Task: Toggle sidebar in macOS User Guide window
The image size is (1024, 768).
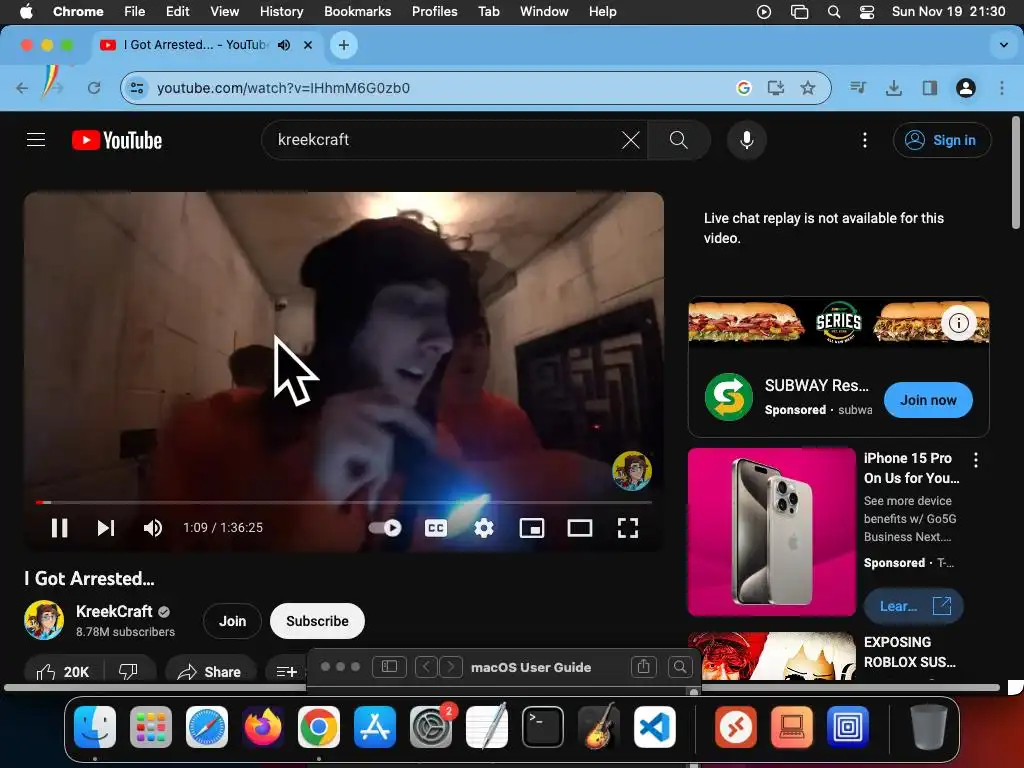Action: [x=389, y=667]
